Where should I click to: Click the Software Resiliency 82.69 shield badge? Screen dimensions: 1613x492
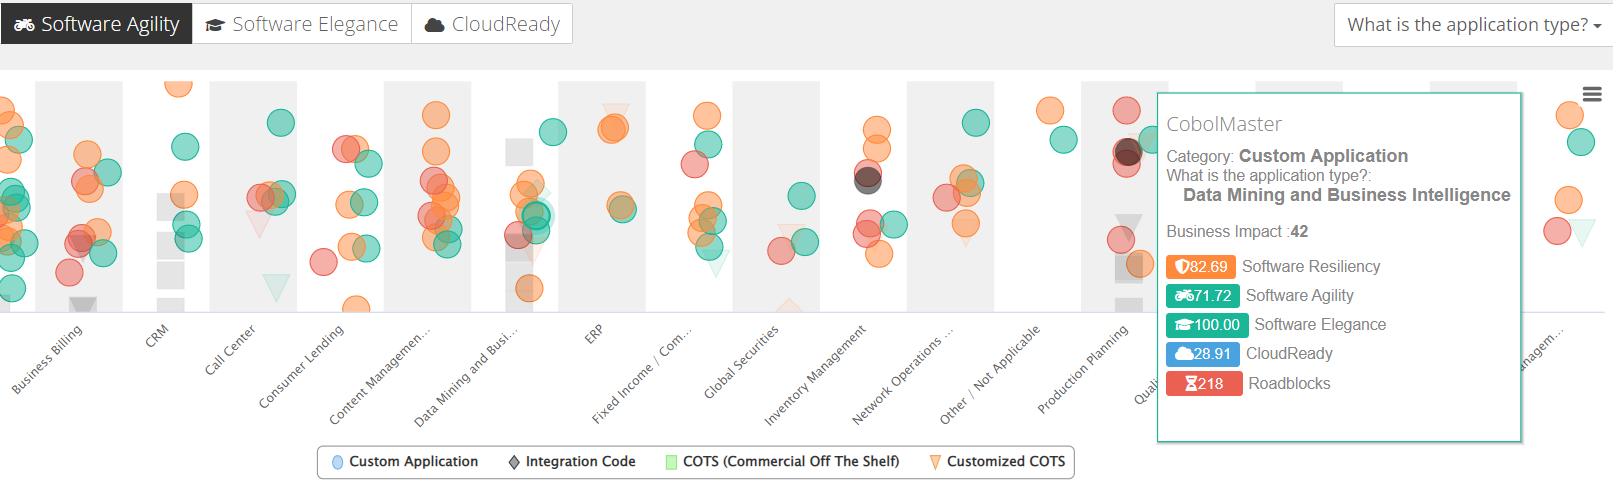click(1201, 267)
